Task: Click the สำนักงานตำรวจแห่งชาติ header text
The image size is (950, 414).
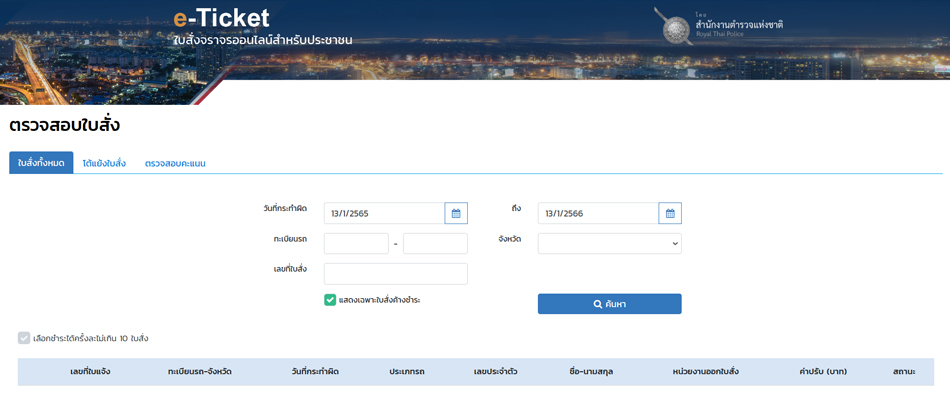Action: click(740, 24)
